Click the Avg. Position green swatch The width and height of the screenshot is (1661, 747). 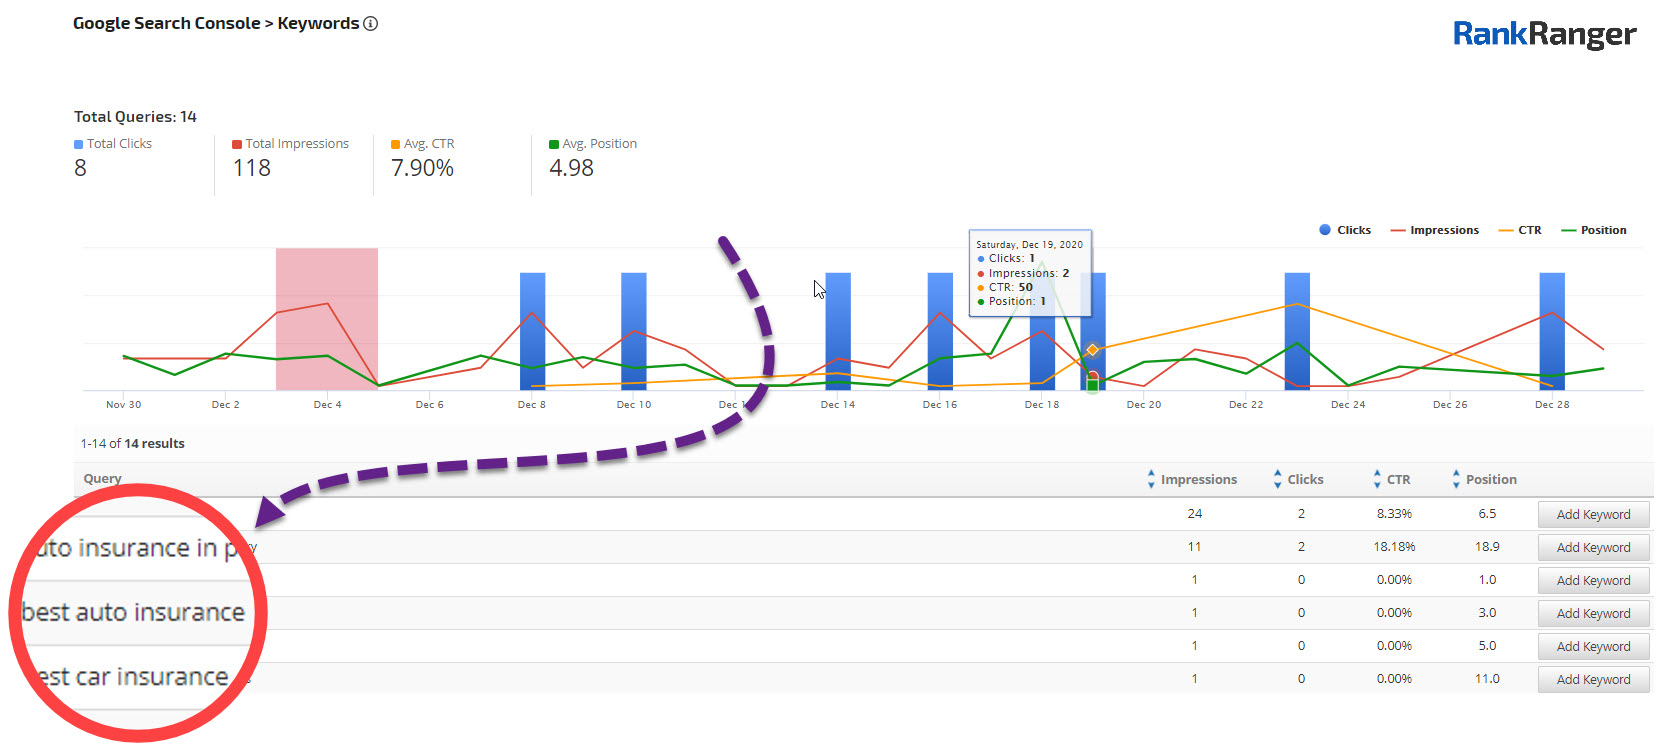554,145
